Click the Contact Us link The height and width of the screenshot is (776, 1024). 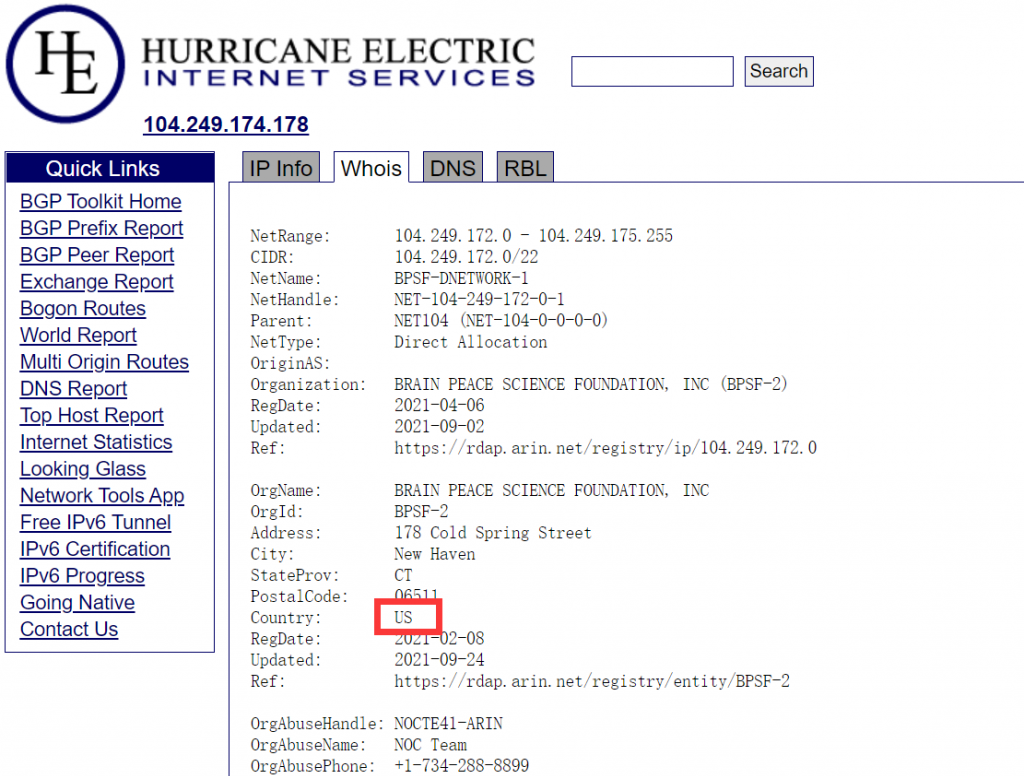coord(69,630)
